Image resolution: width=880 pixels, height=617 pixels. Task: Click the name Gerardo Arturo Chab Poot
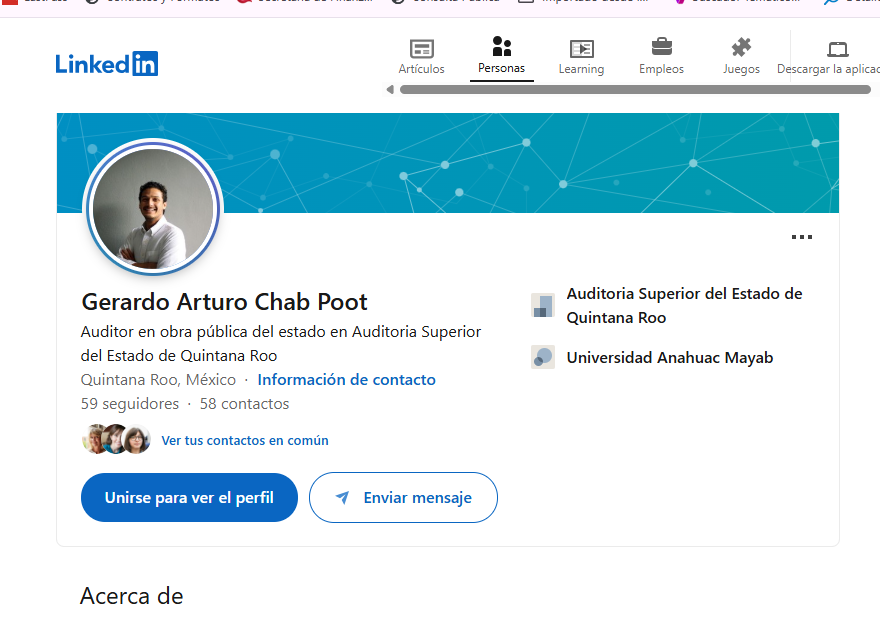click(x=224, y=302)
